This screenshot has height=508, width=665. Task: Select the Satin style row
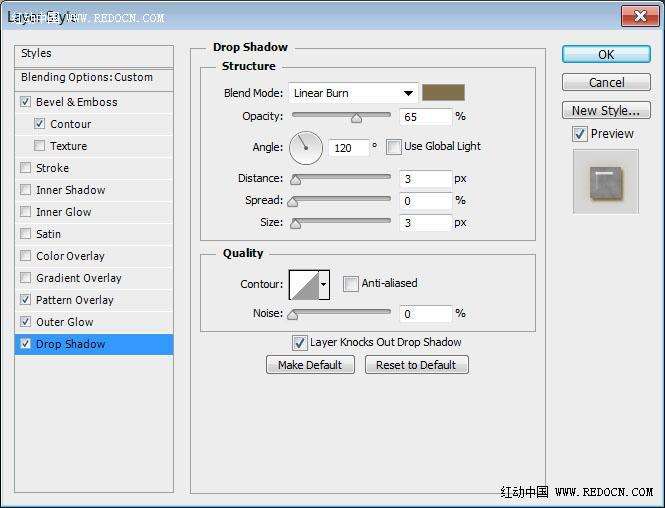[x=94, y=234]
